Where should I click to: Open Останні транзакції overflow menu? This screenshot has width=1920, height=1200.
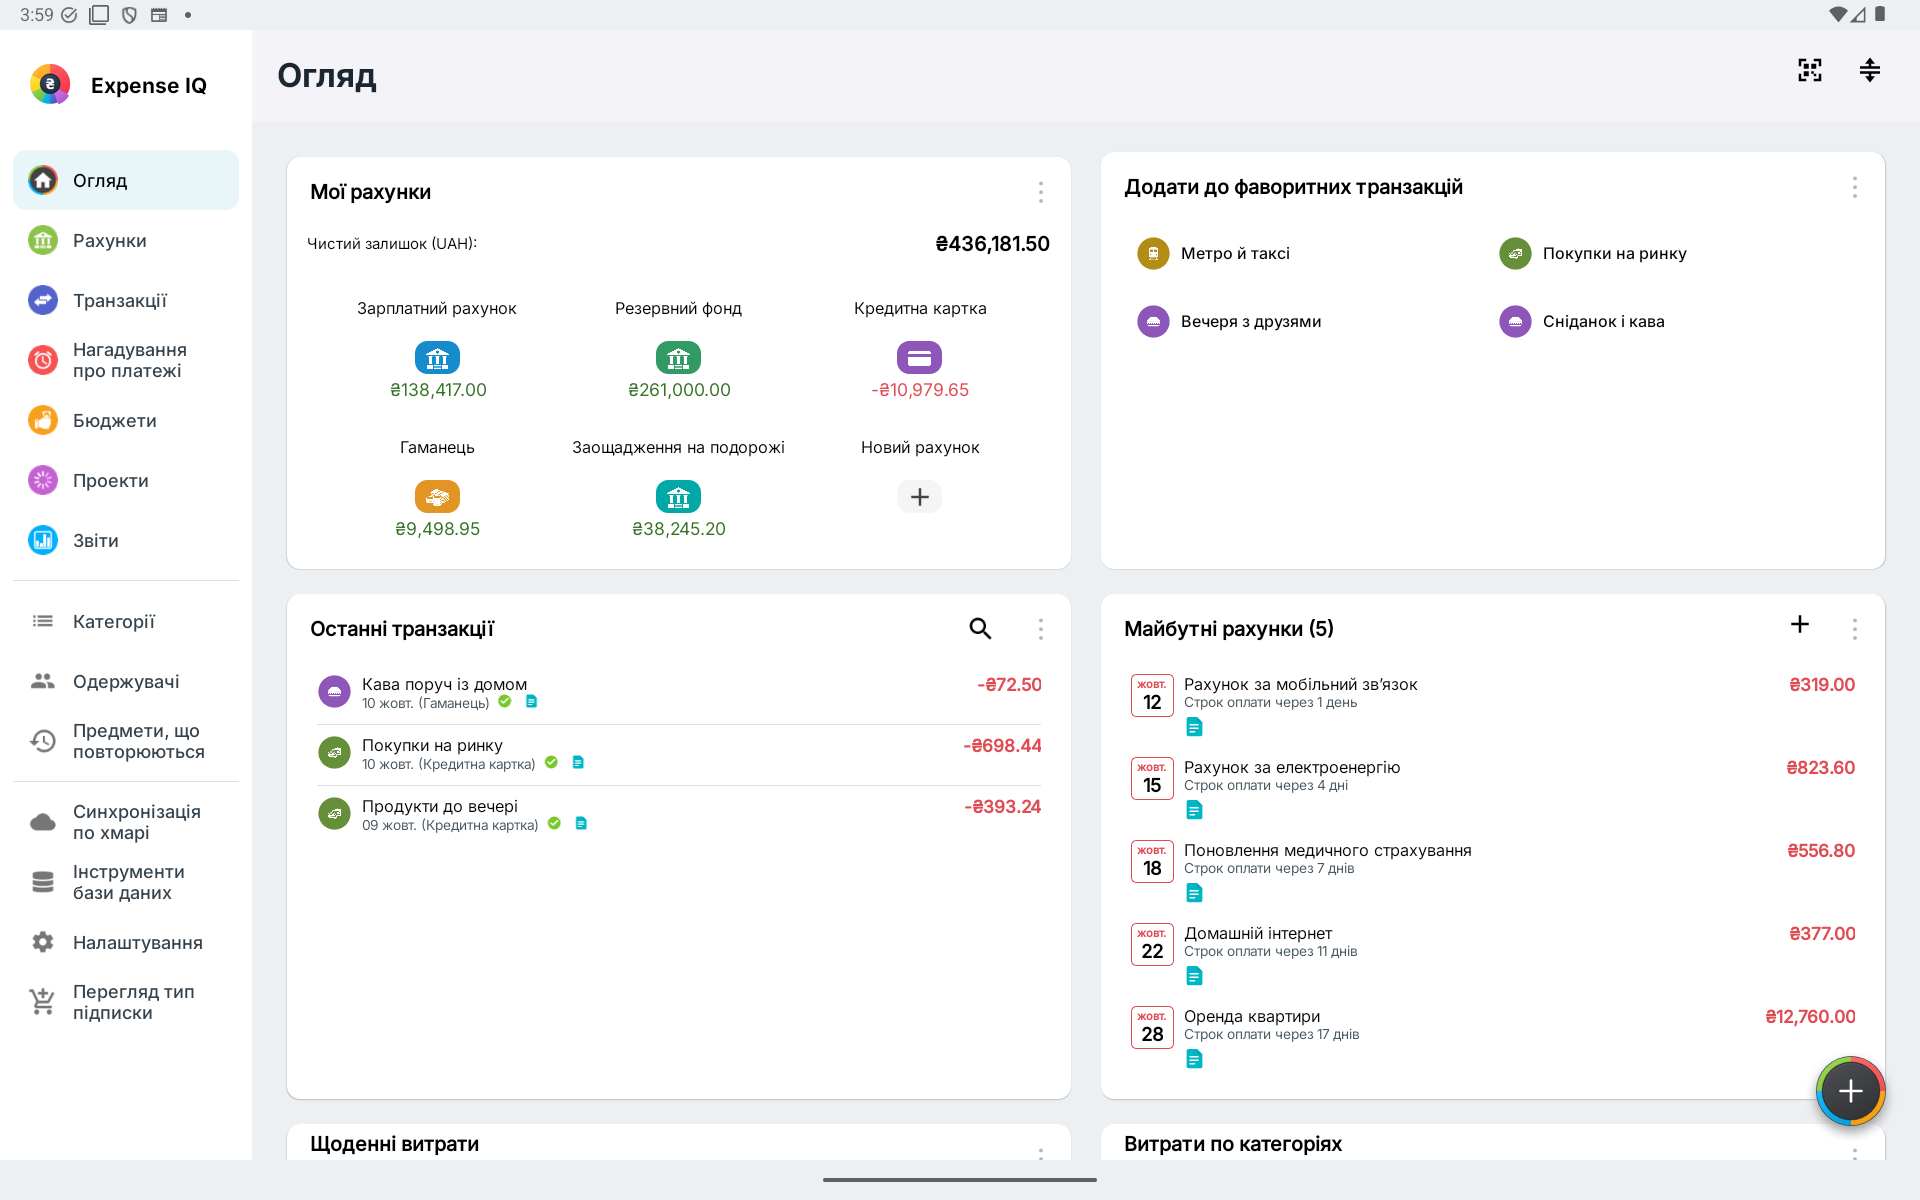tap(1040, 628)
